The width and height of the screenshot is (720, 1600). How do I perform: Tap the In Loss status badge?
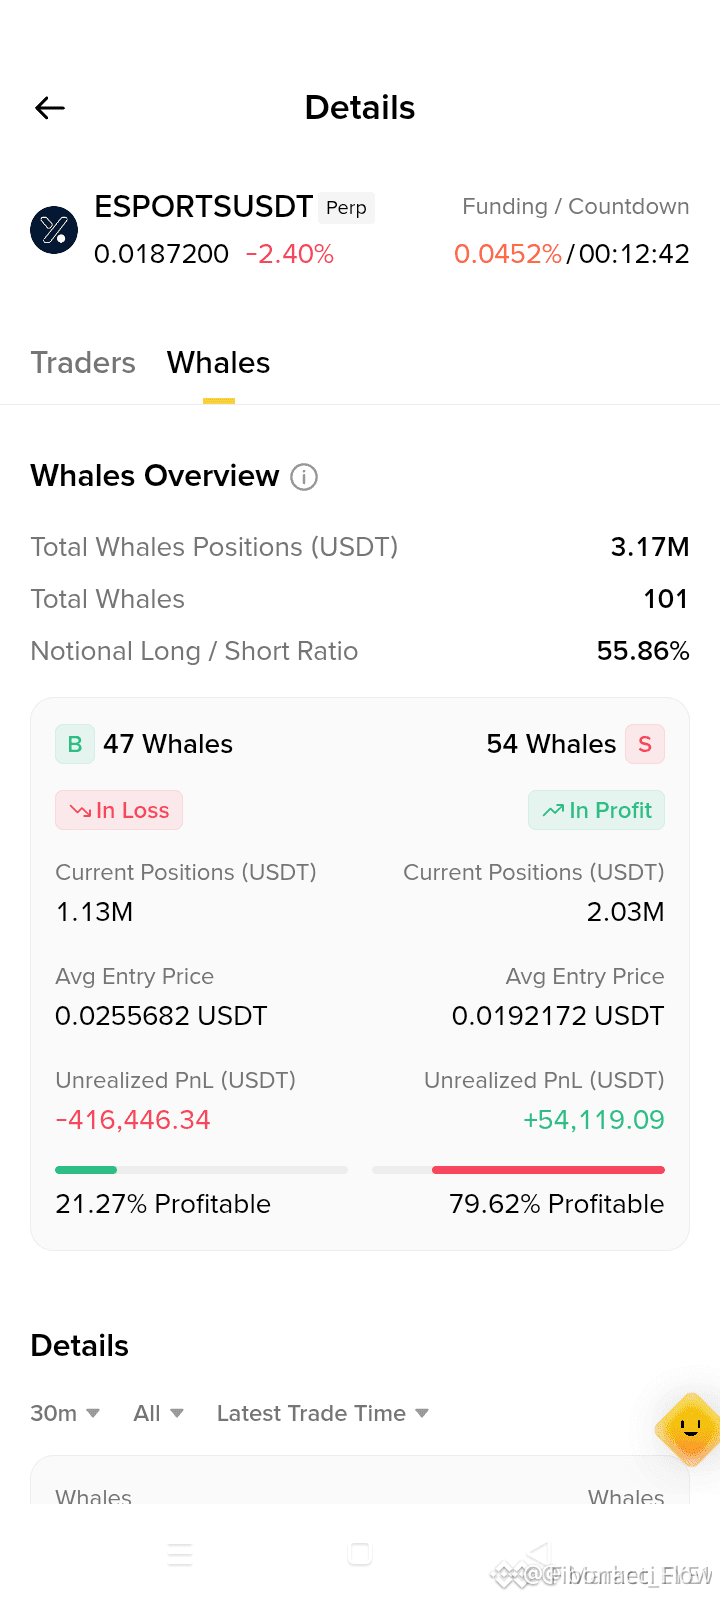pyautogui.click(x=119, y=810)
